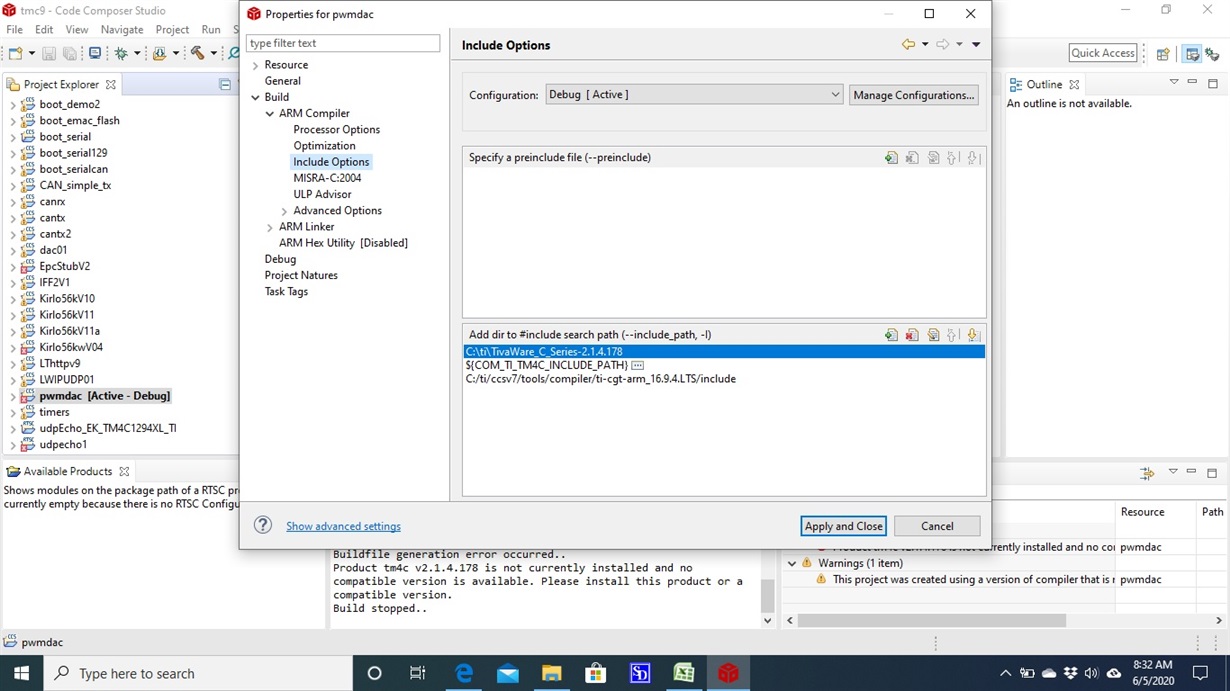Click the Open Perspective icon near Quick Access

[x=1163, y=54]
